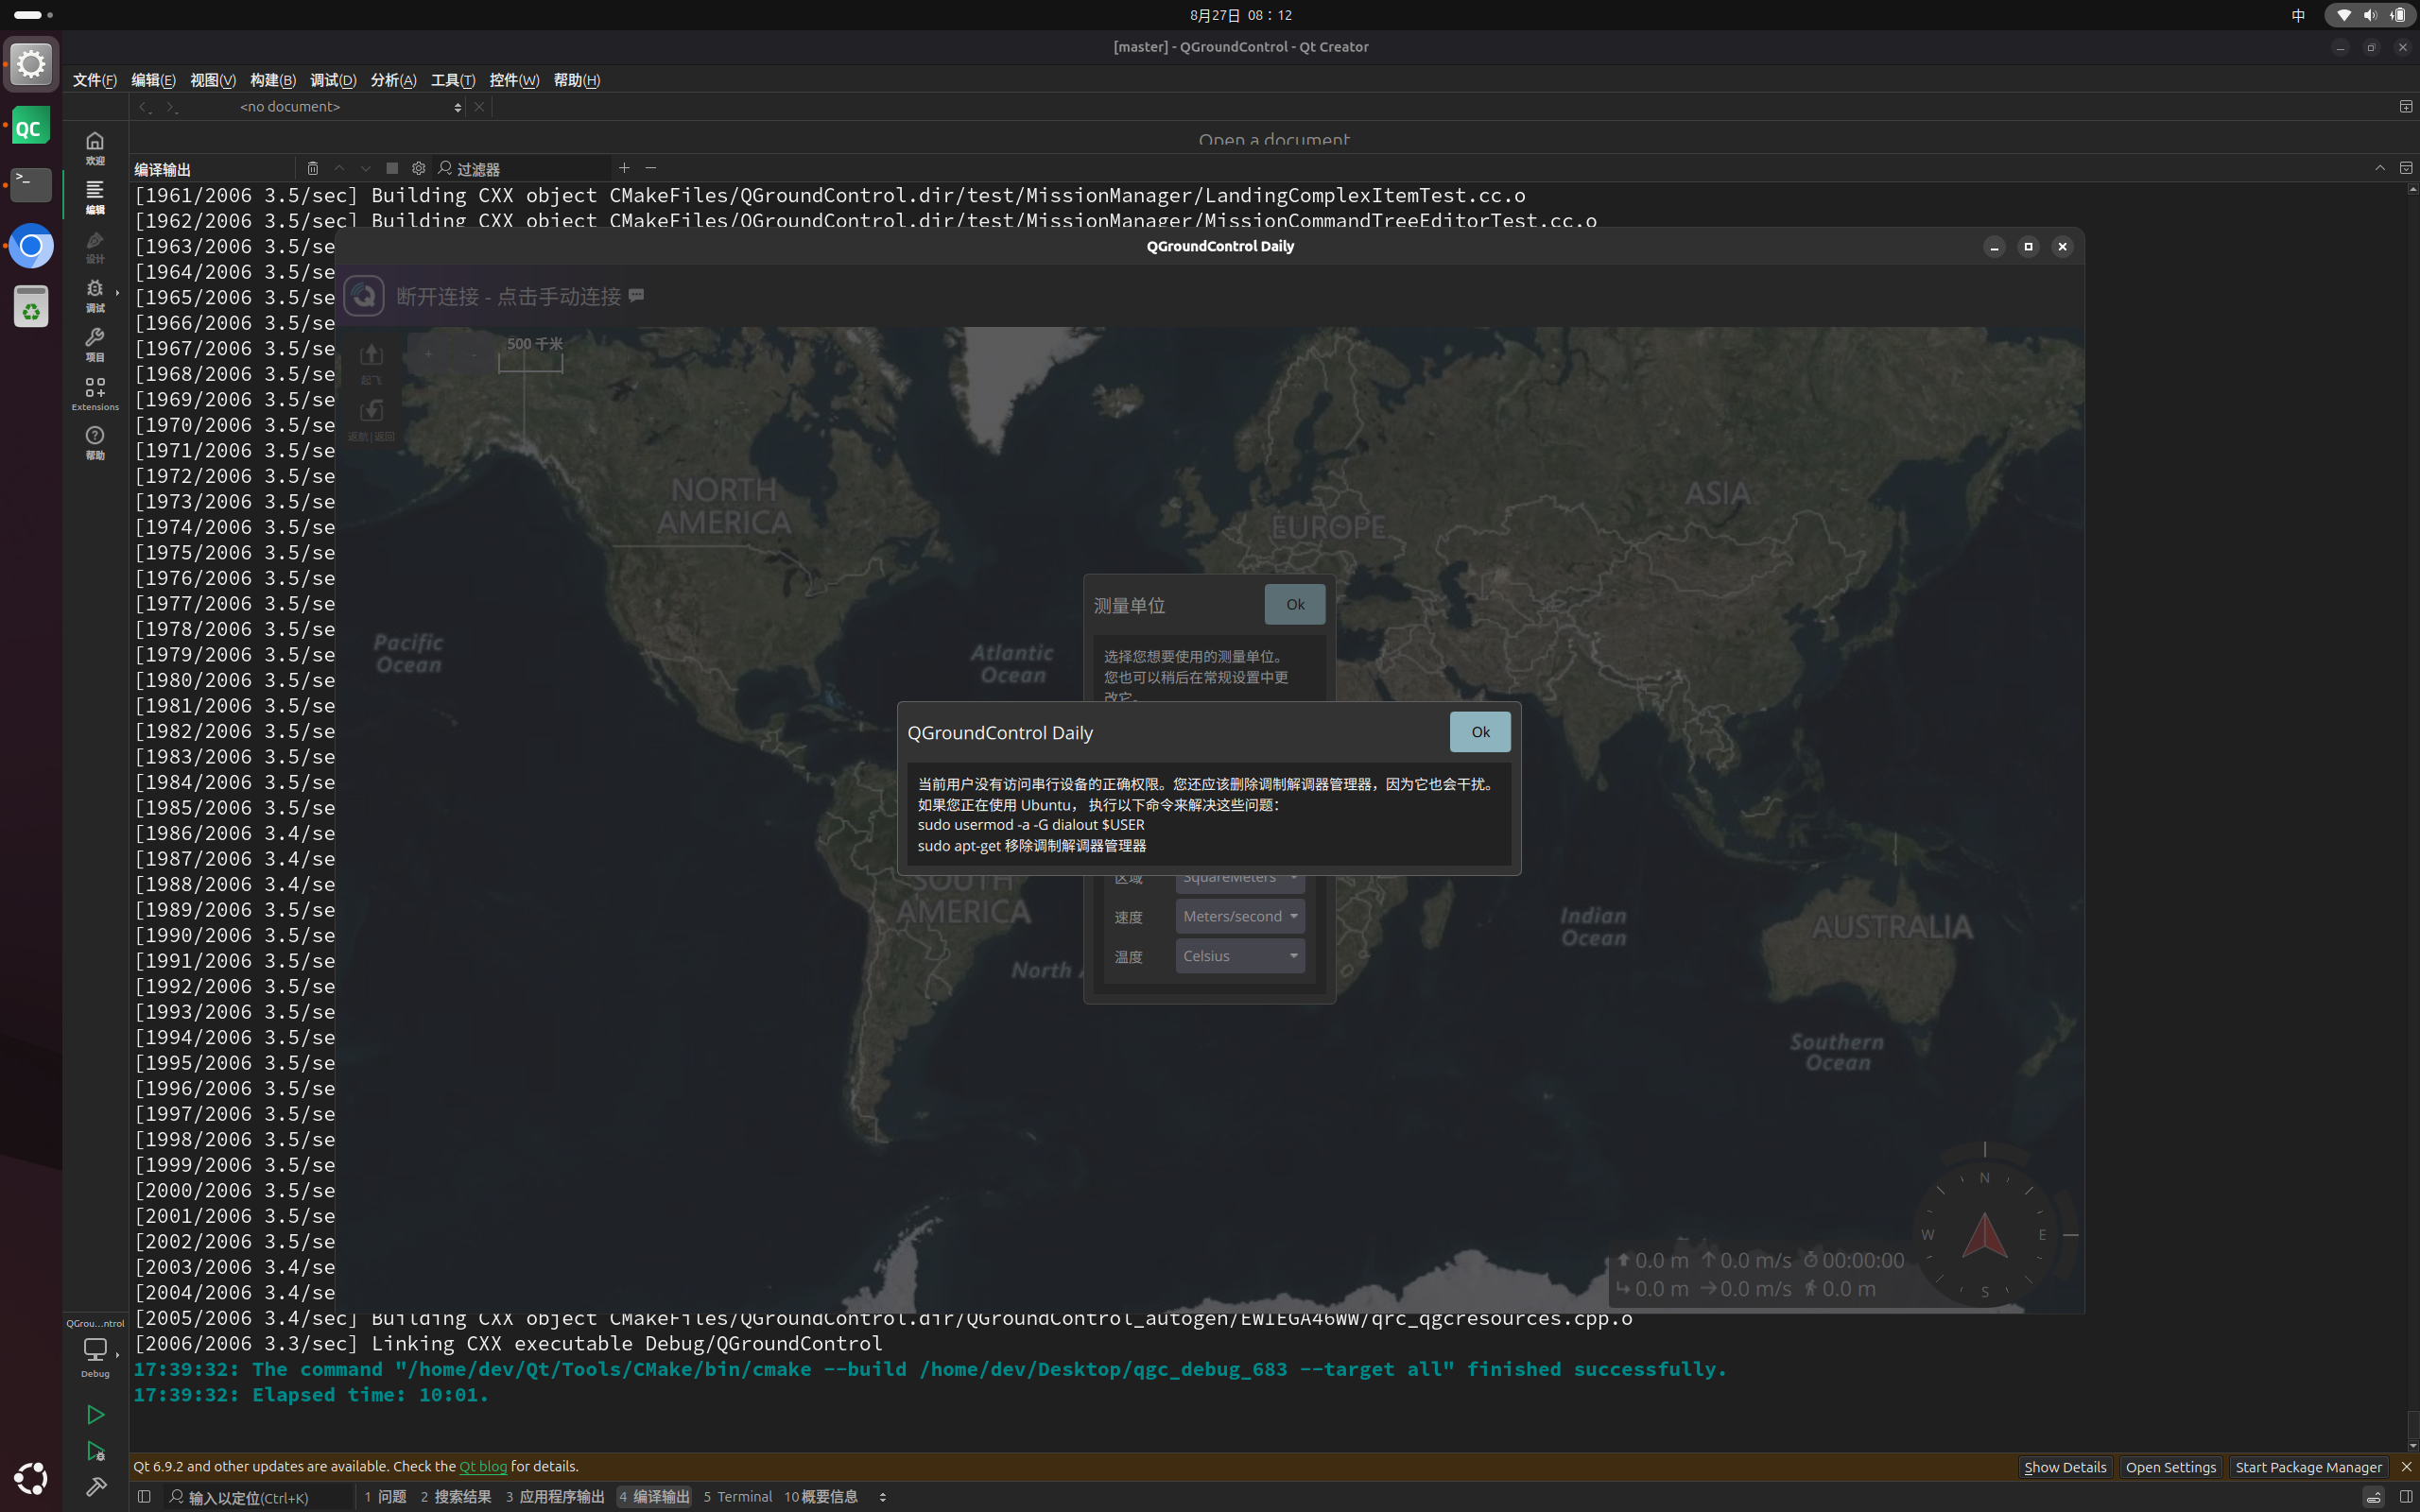This screenshot has width=2420, height=1512.
Task: Switch to the 欢迎 welcome mode
Action: [95, 147]
